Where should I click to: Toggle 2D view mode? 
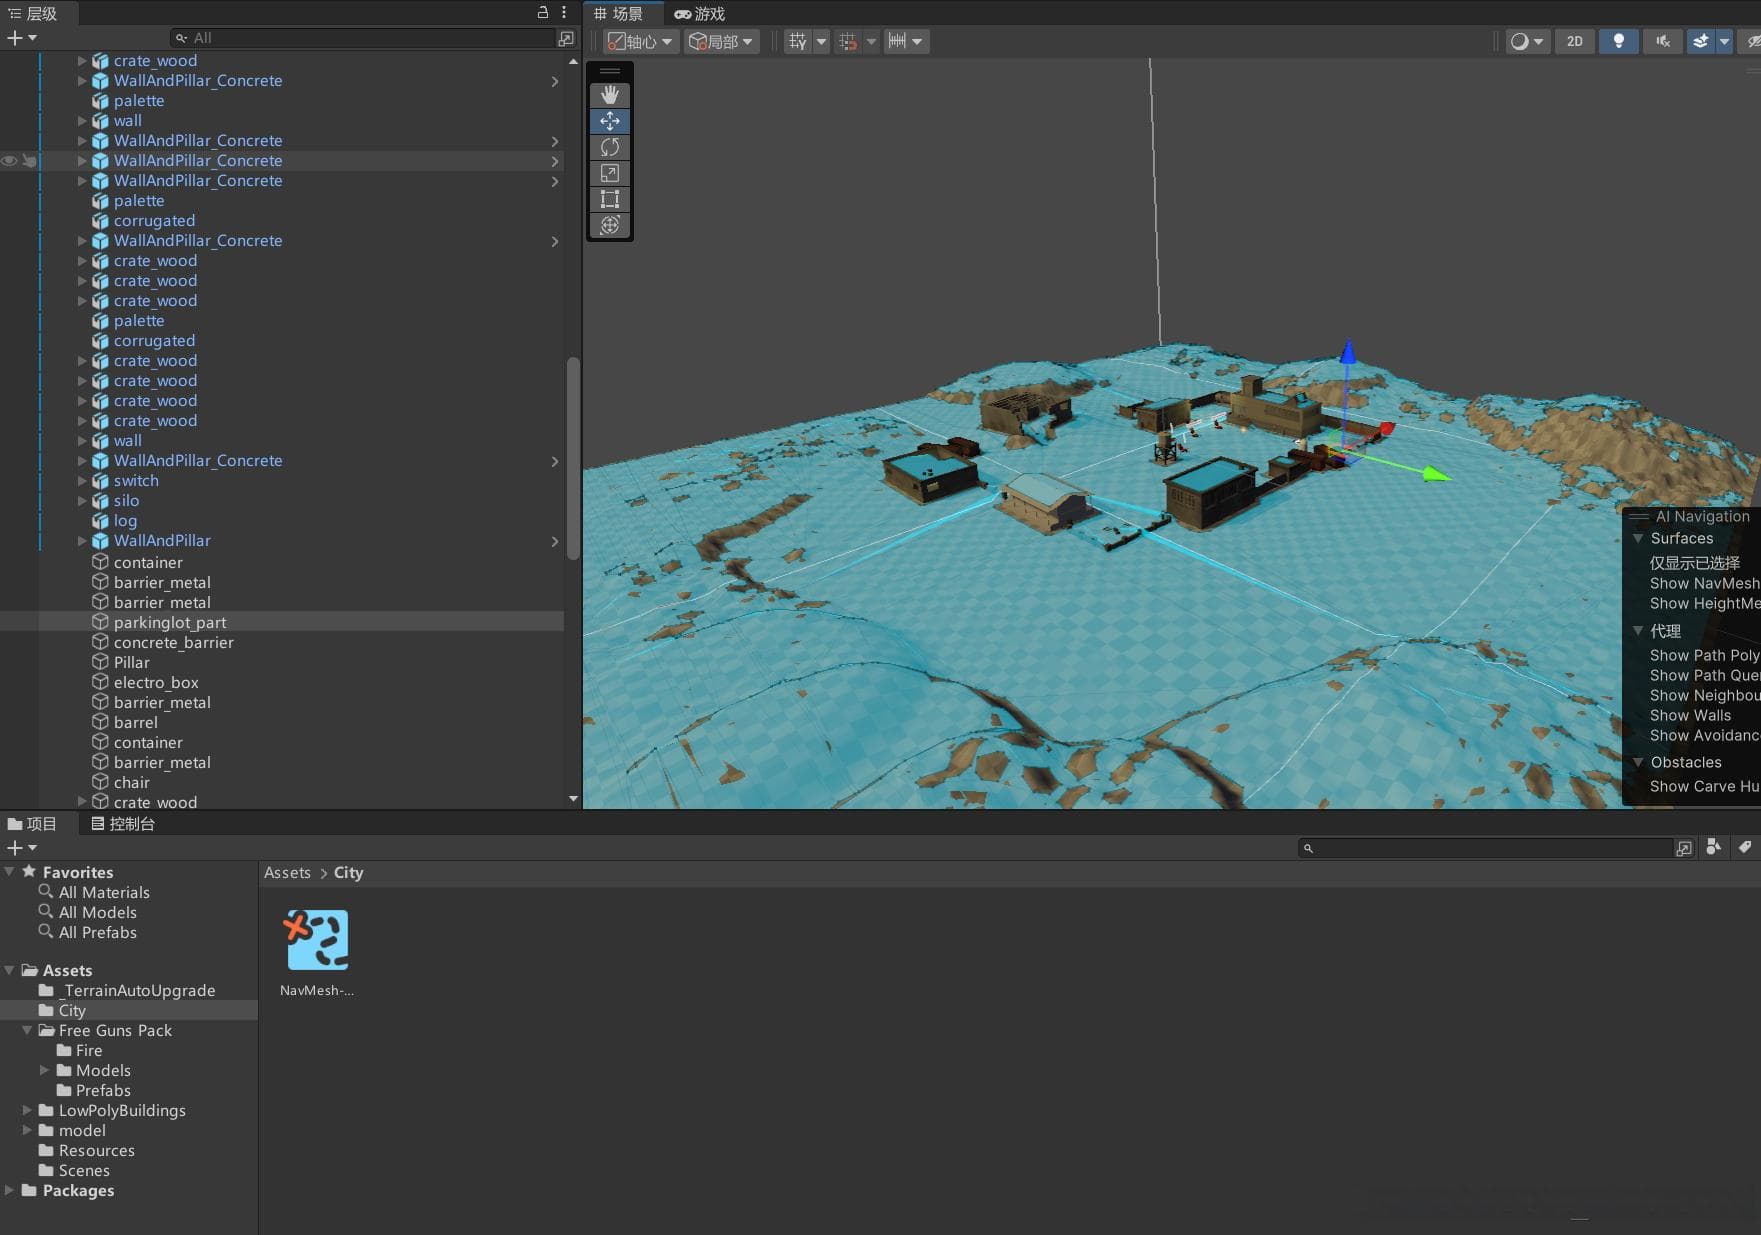click(1575, 41)
